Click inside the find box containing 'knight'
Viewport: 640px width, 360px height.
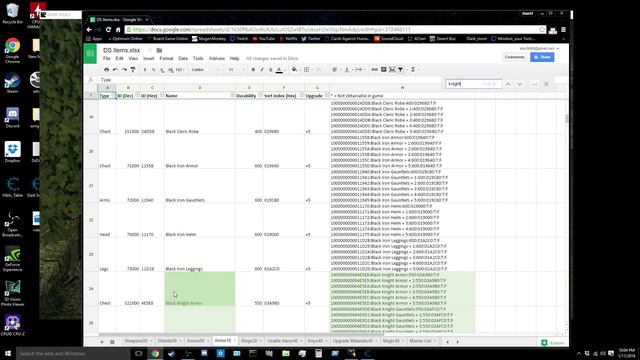pyautogui.click(x=473, y=84)
